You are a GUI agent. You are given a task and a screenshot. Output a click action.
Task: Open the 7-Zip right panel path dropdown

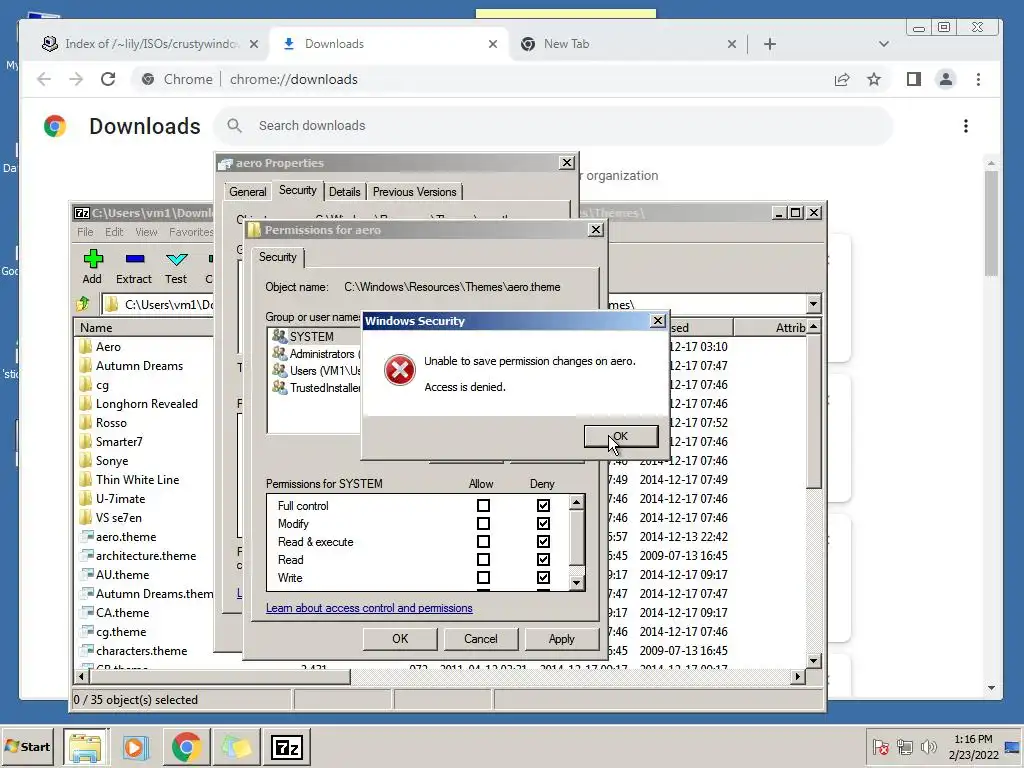click(x=813, y=304)
